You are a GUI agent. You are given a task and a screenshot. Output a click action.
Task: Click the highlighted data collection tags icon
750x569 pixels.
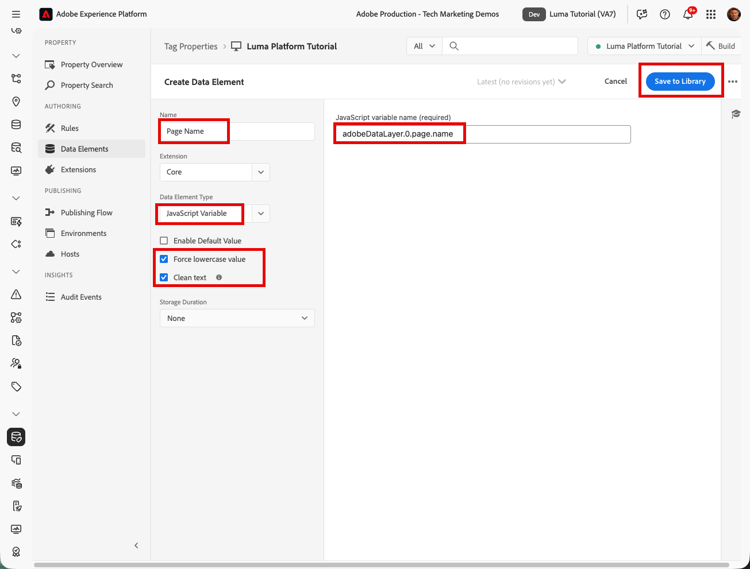(x=16, y=437)
